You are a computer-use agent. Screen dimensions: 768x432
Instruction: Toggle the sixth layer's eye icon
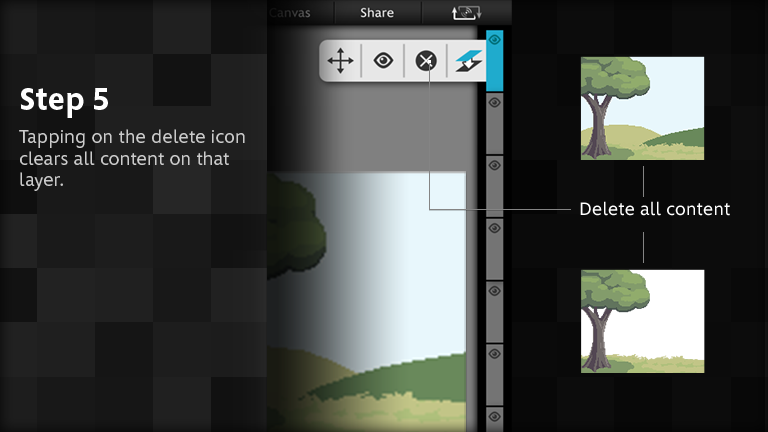495,354
